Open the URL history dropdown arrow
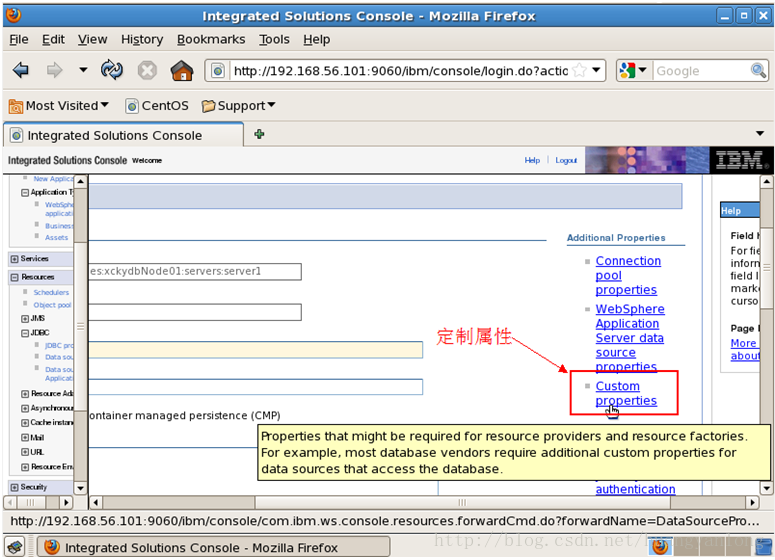This screenshot has width=775, height=560. click(x=597, y=70)
